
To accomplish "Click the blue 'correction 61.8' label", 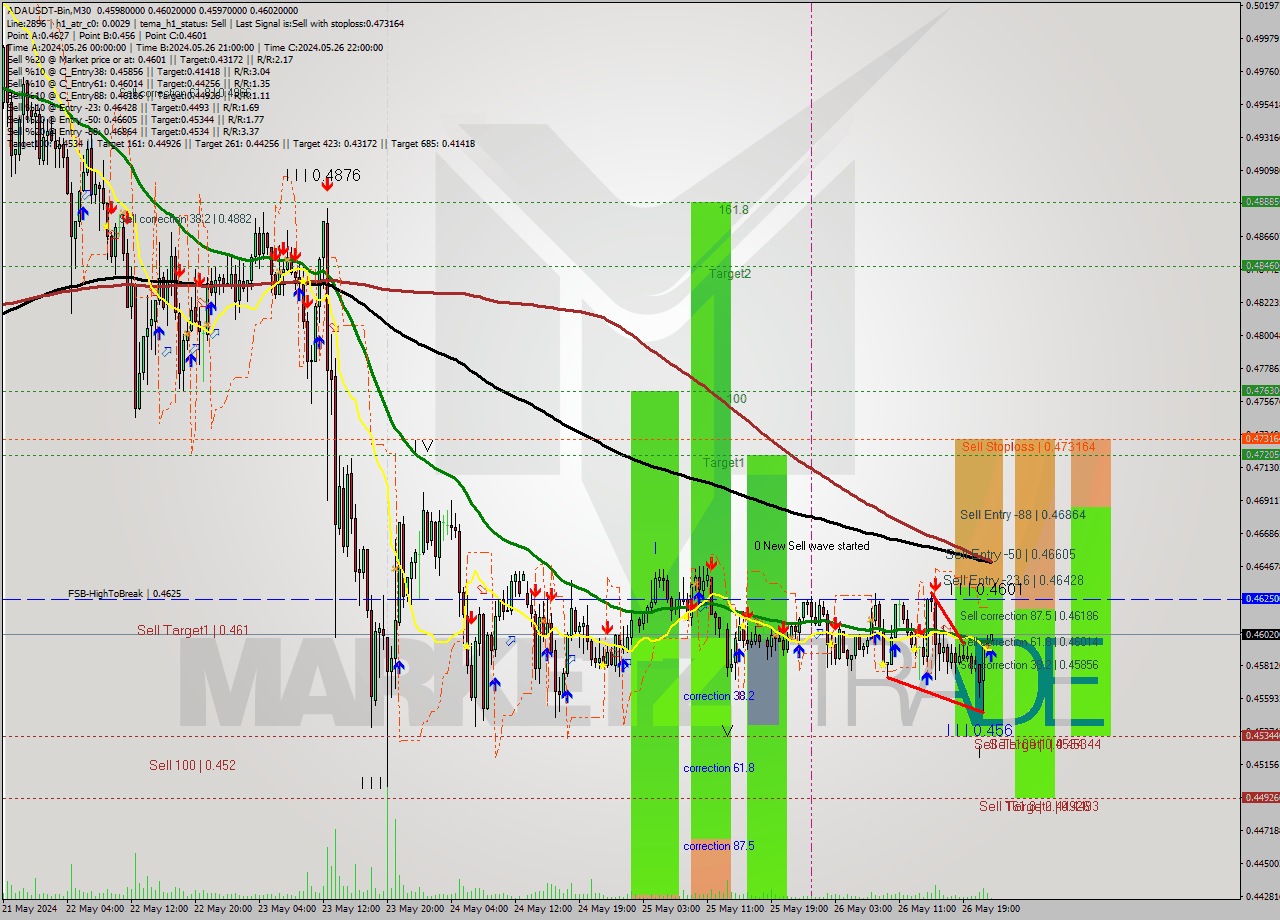I will tap(719, 768).
